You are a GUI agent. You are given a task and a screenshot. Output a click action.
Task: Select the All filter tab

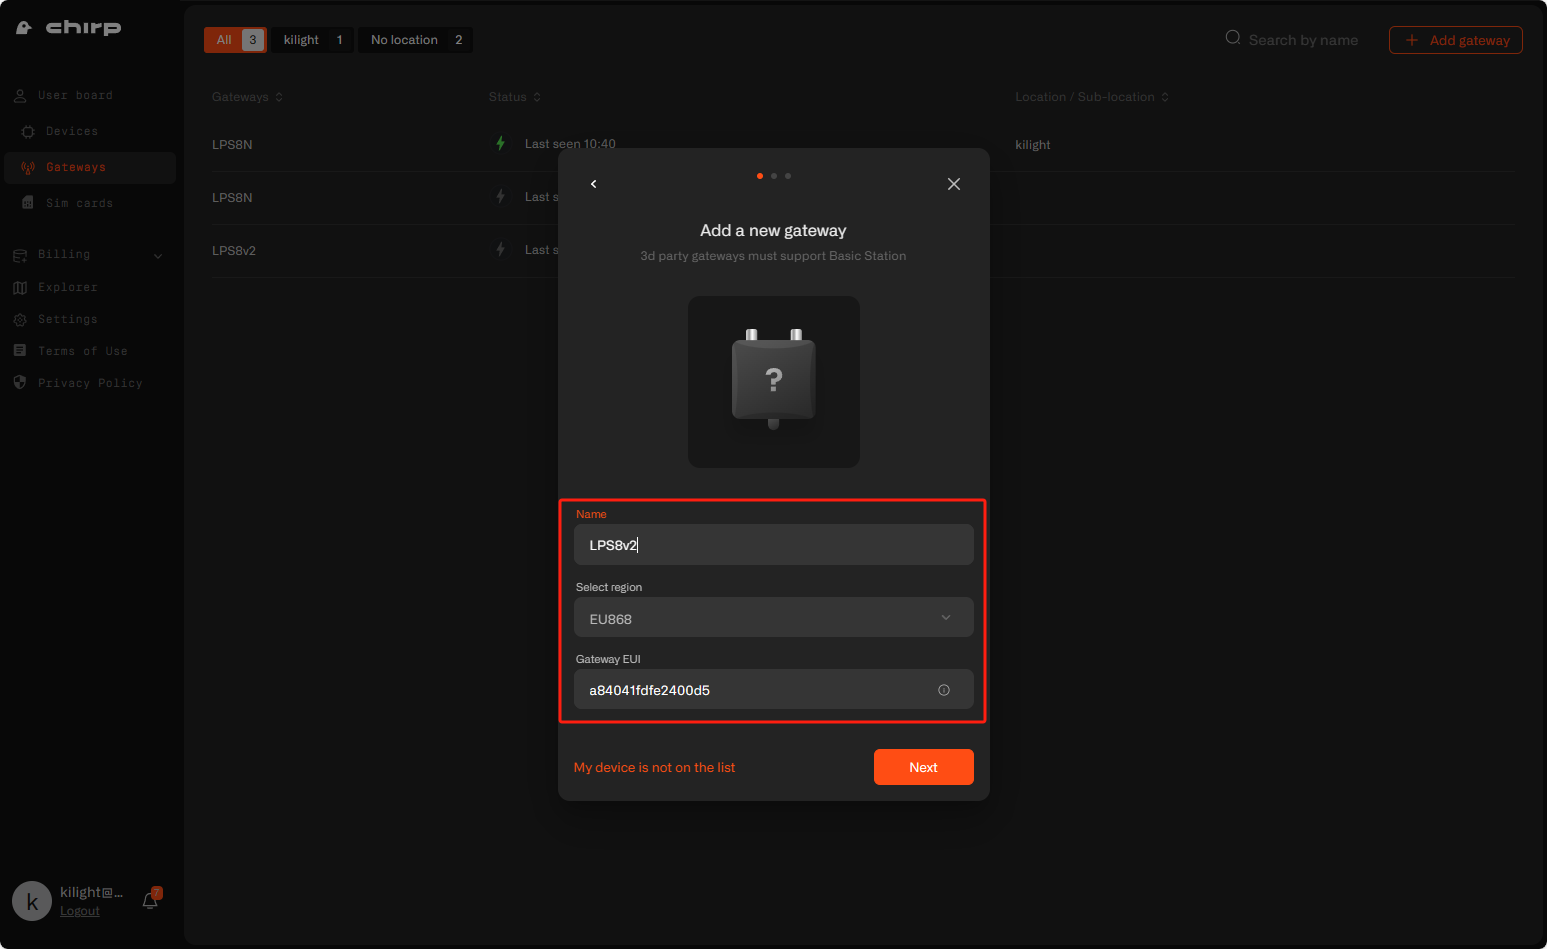click(236, 40)
